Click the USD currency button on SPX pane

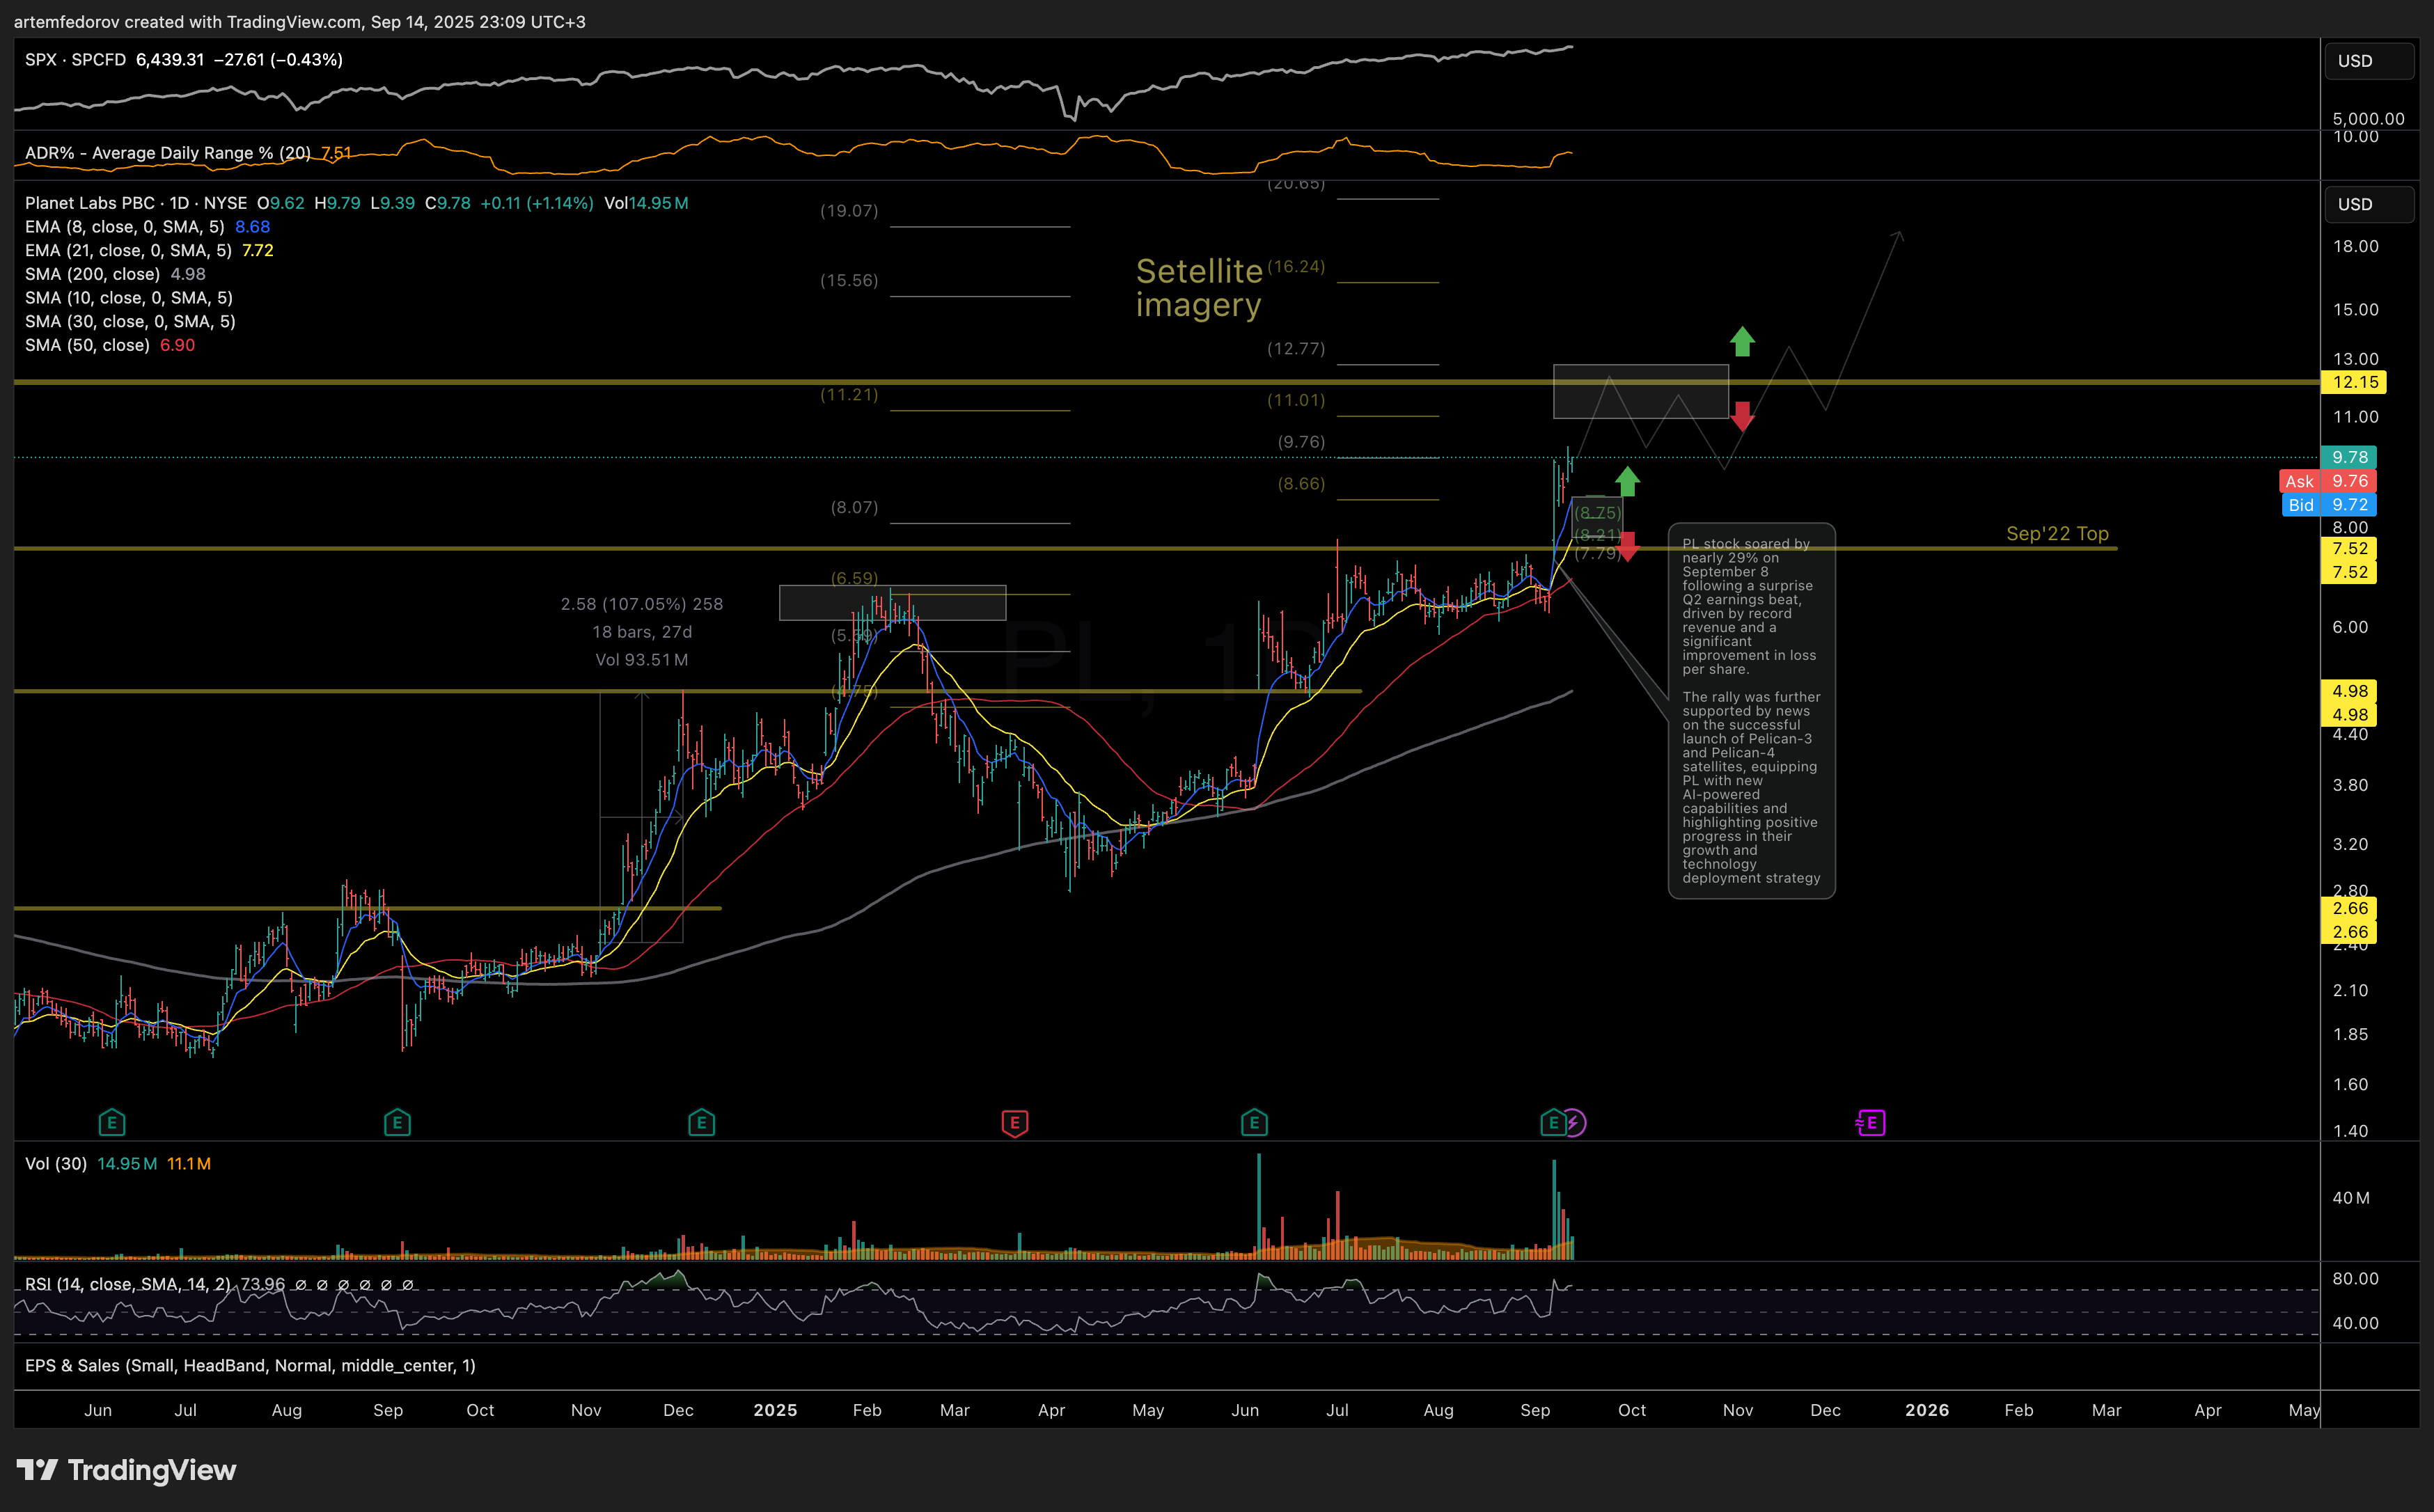(2368, 61)
